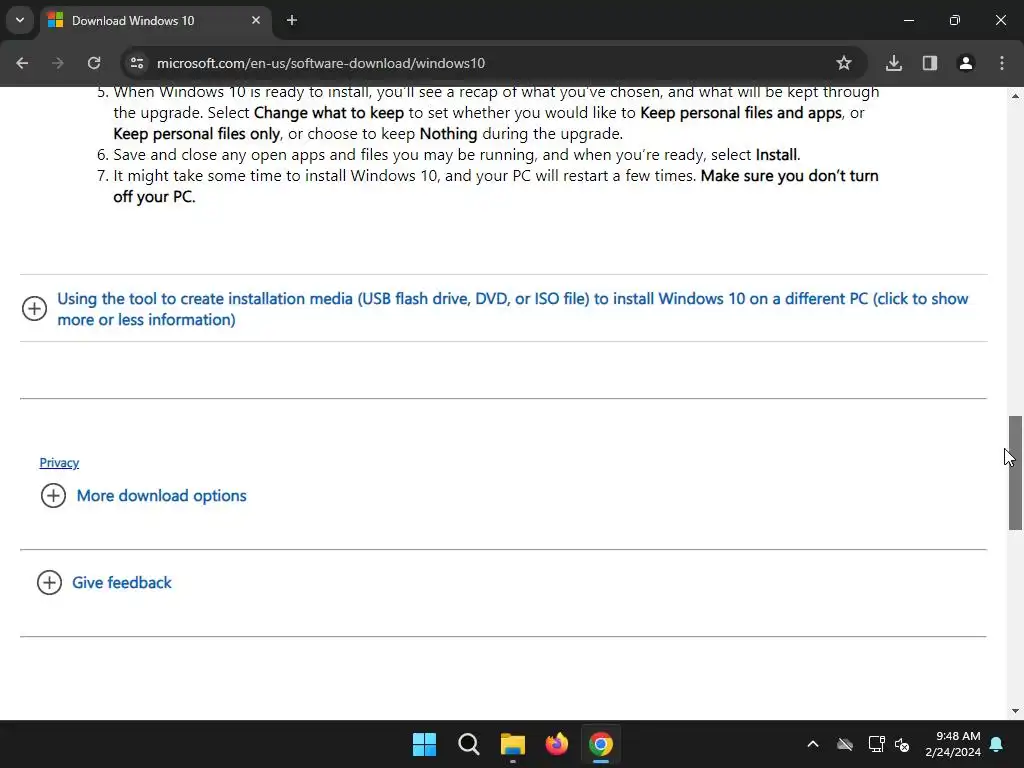The image size is (1024, 768).
Task: Minimize the Chrome window
Action: 908,20
